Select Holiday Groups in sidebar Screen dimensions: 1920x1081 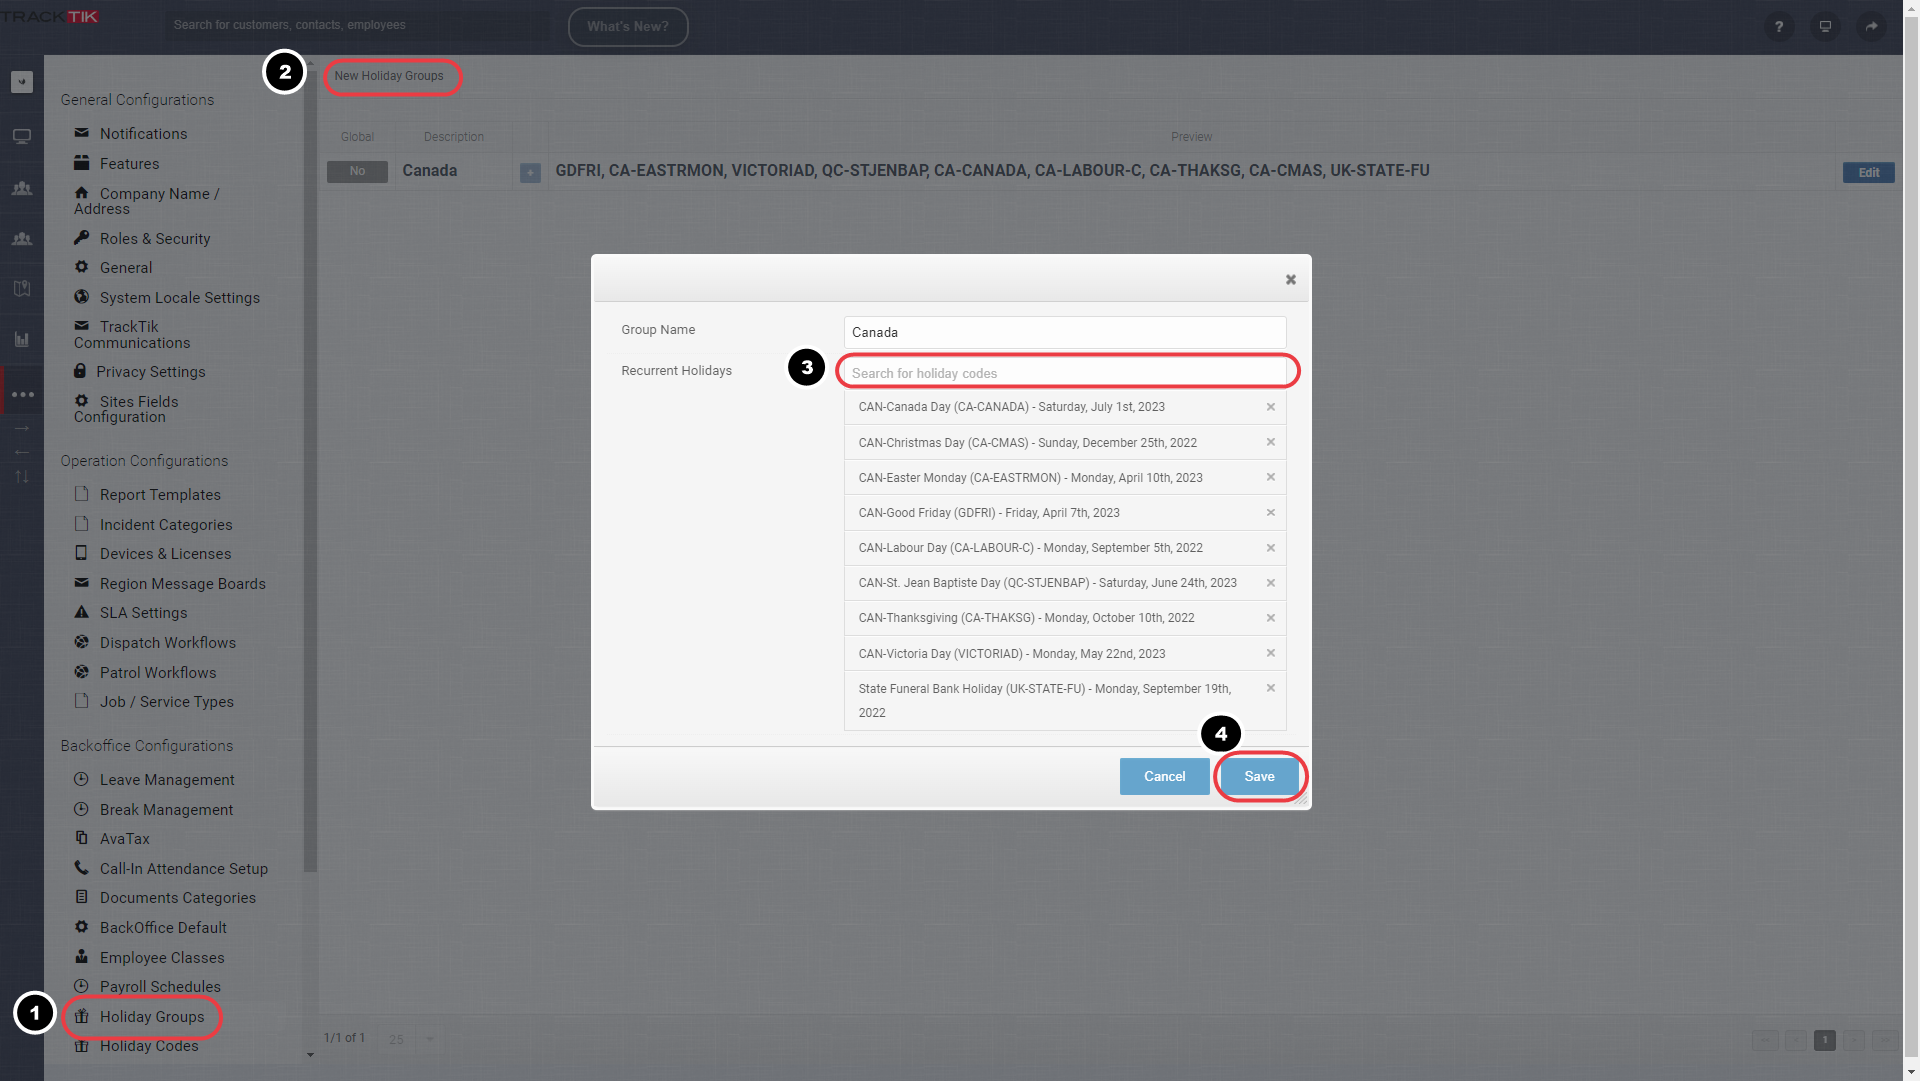point(151,1017)
